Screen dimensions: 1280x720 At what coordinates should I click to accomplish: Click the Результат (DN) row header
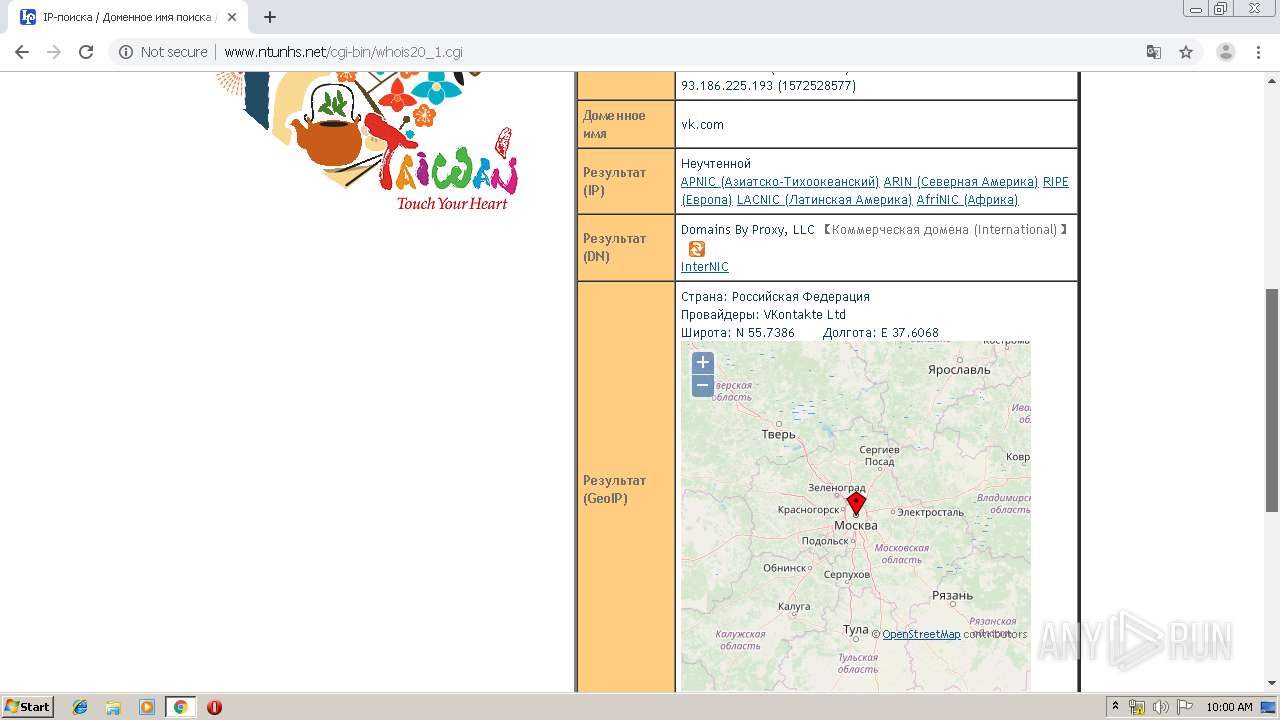pyautogui.click(x=626, y=247)
